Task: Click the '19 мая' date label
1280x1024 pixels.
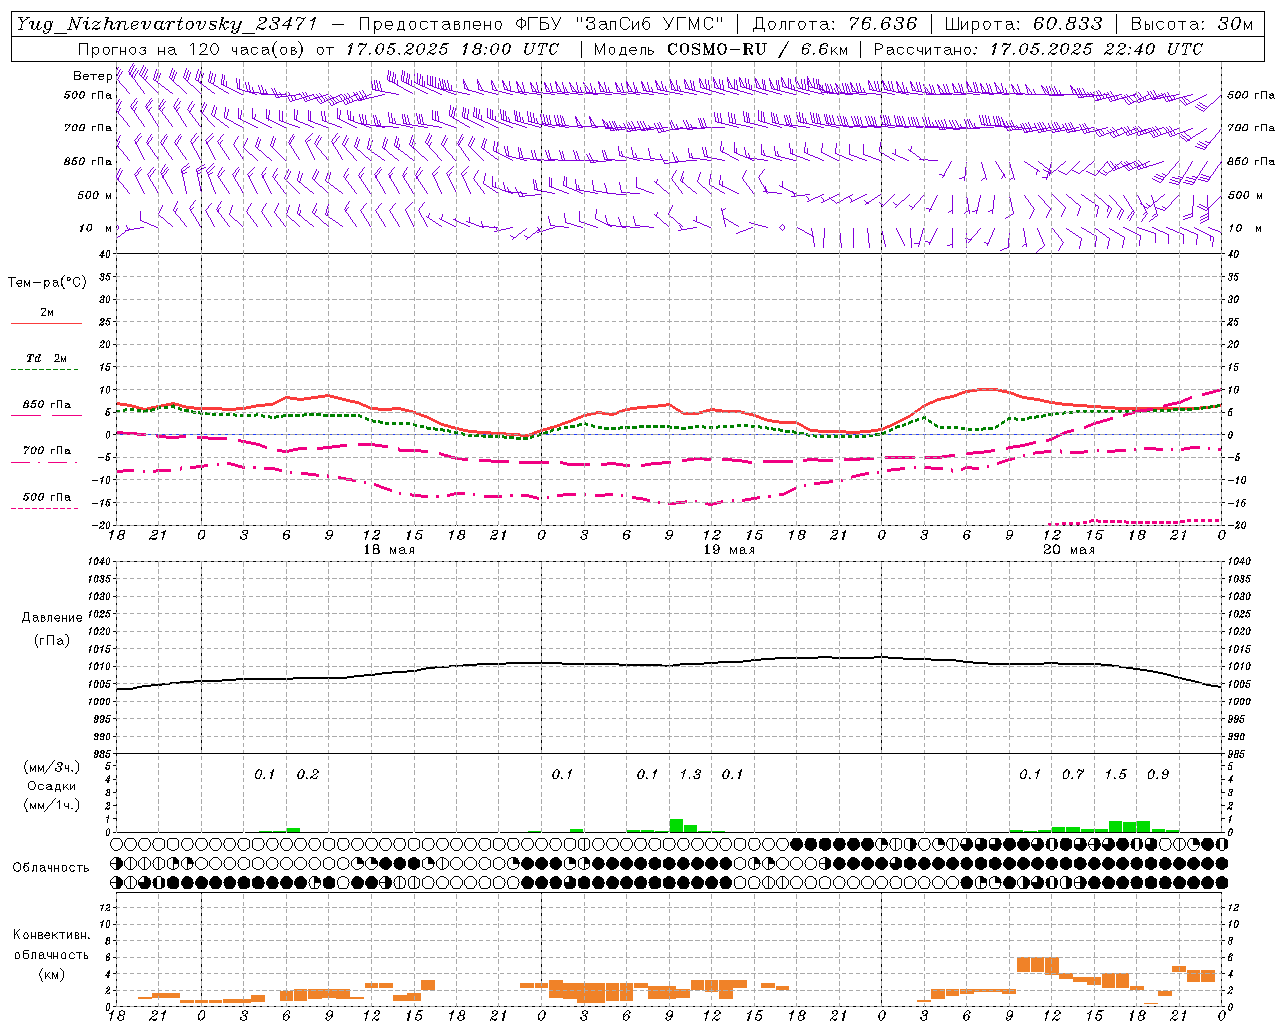Action: pos(729,550)
